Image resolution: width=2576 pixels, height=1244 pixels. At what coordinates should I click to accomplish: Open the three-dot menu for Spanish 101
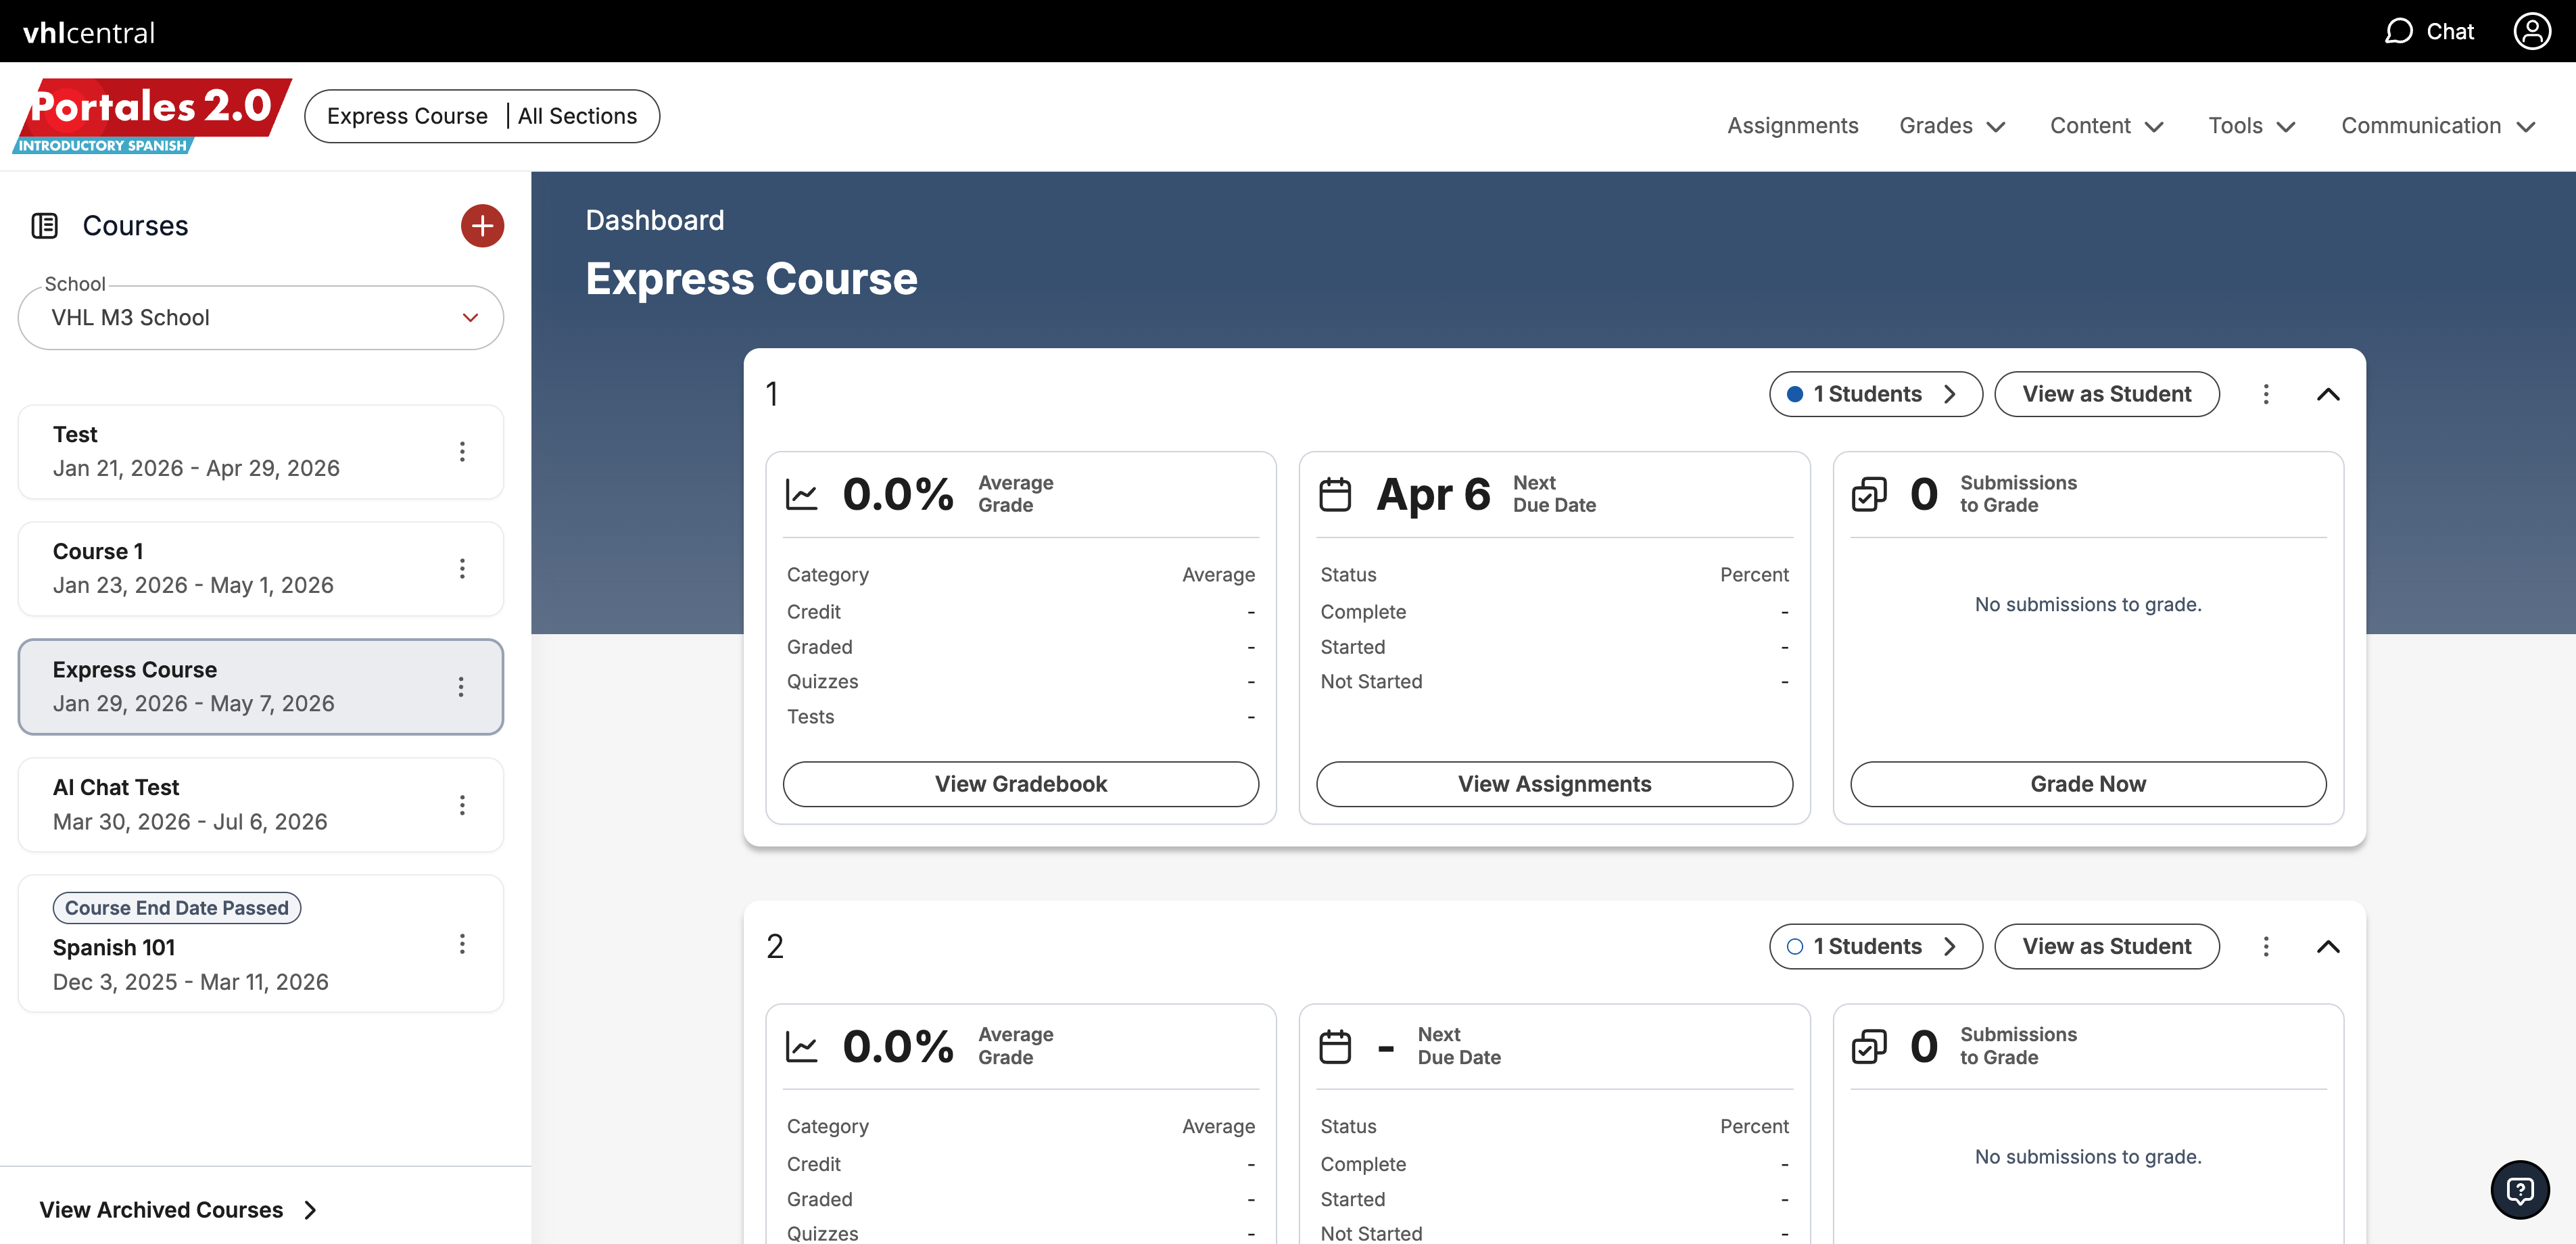pyautogui.click(x=462, y=944)
